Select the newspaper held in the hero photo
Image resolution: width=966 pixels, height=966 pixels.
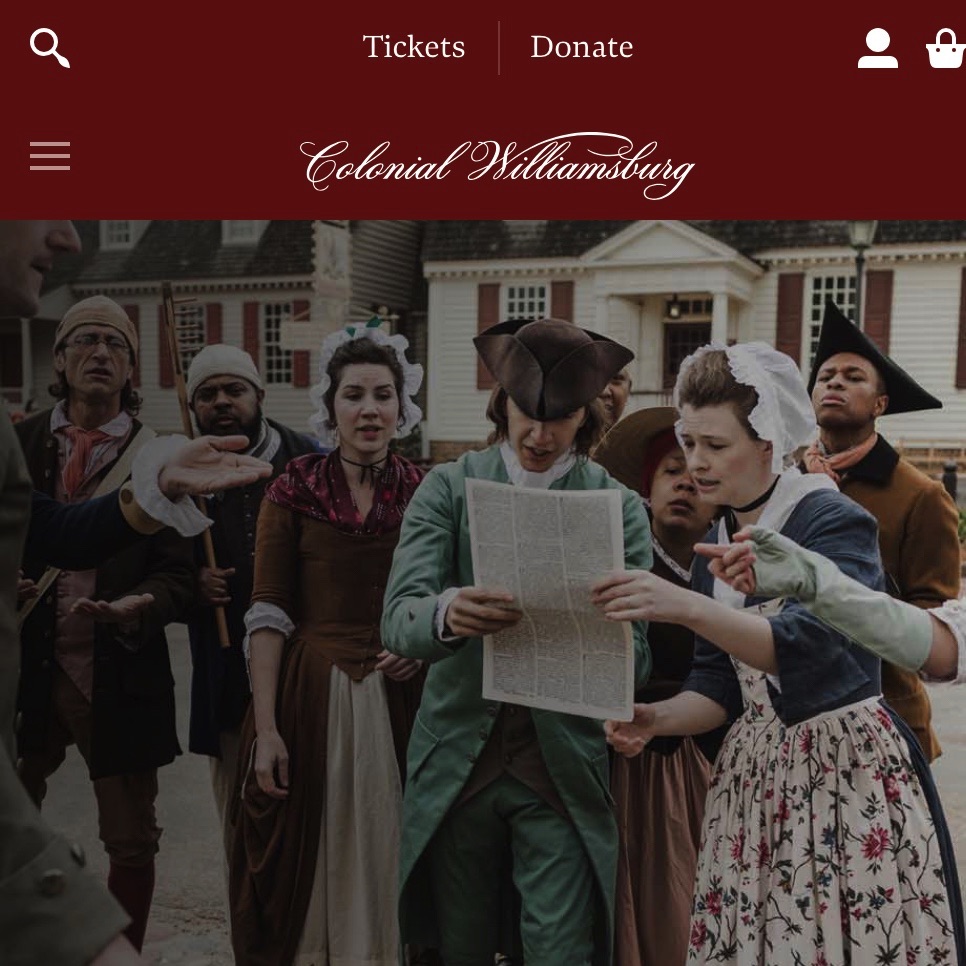[x=550, y=598]
